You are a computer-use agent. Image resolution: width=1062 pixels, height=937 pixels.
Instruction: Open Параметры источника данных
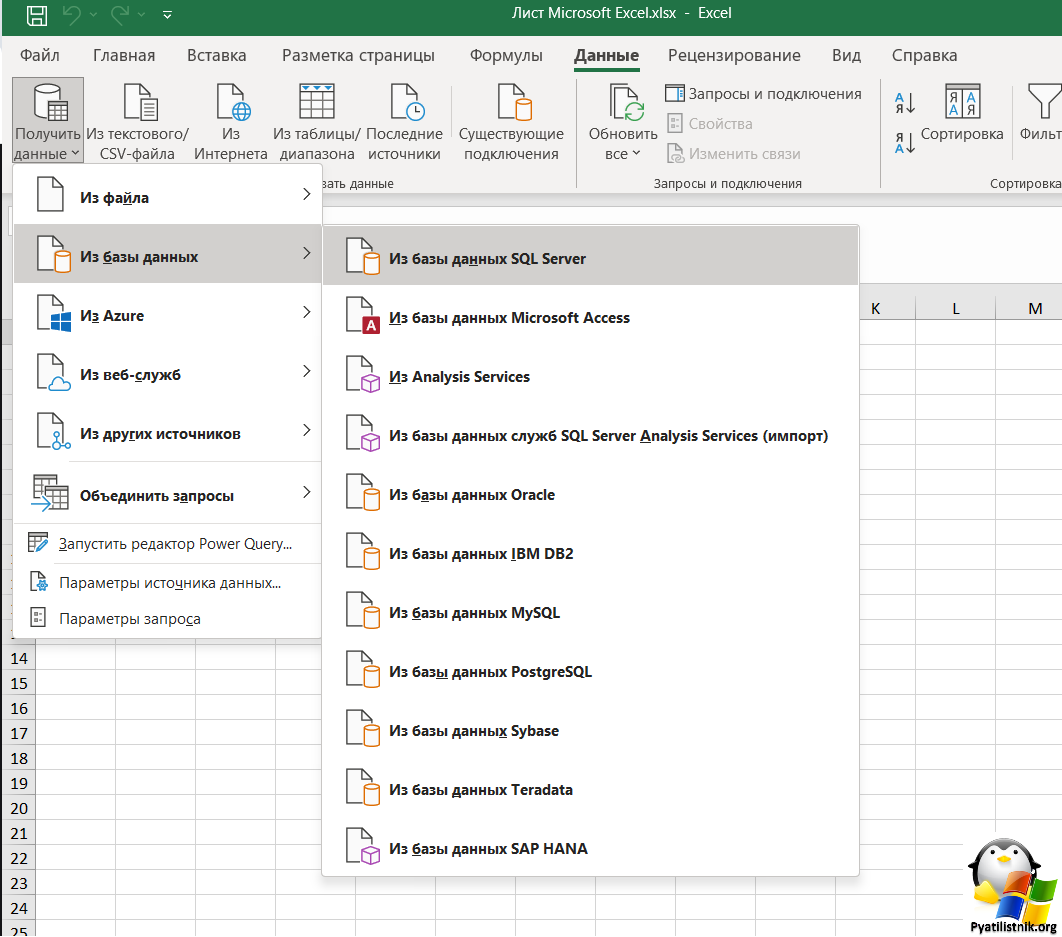[167, 583]
